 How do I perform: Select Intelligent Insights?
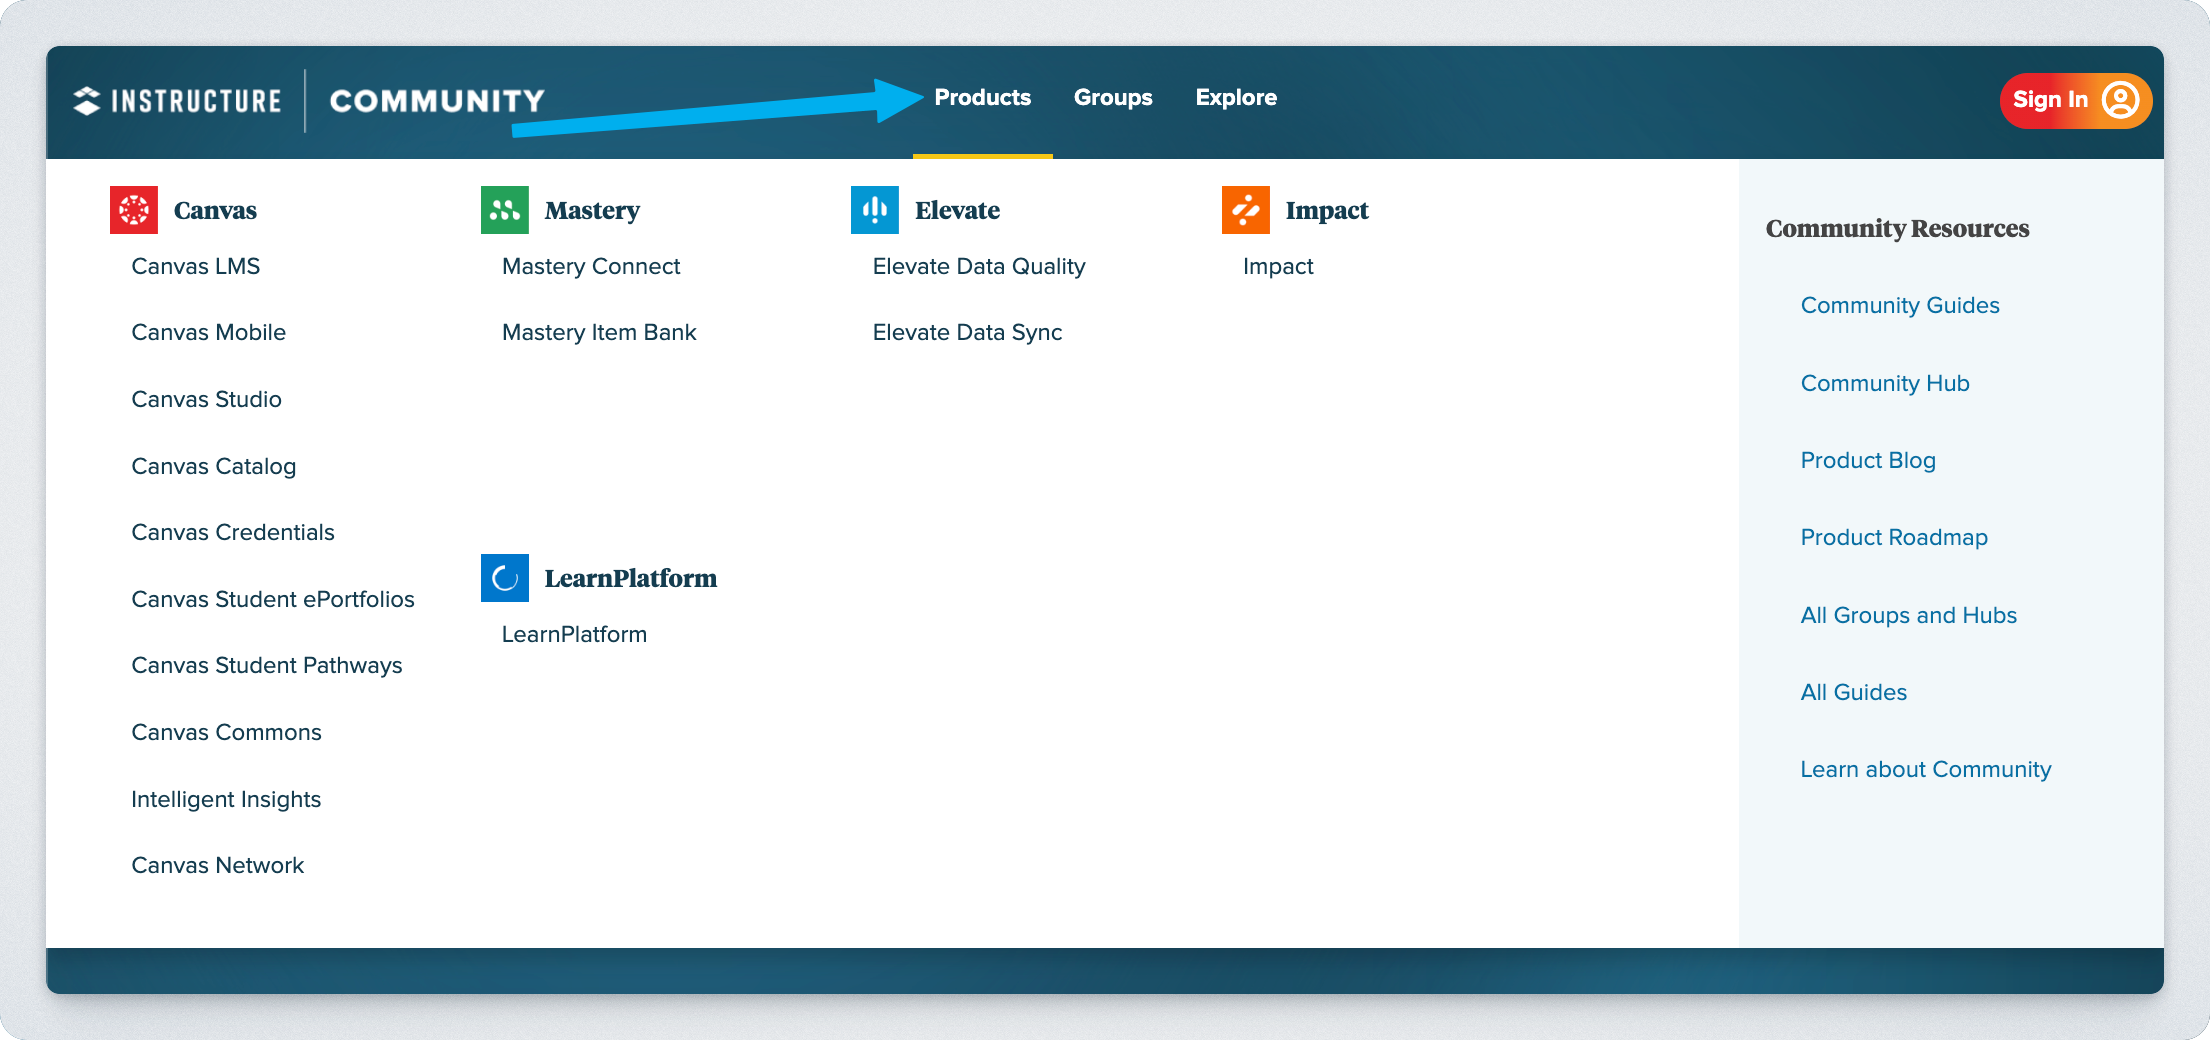click(x=226, y=799)
